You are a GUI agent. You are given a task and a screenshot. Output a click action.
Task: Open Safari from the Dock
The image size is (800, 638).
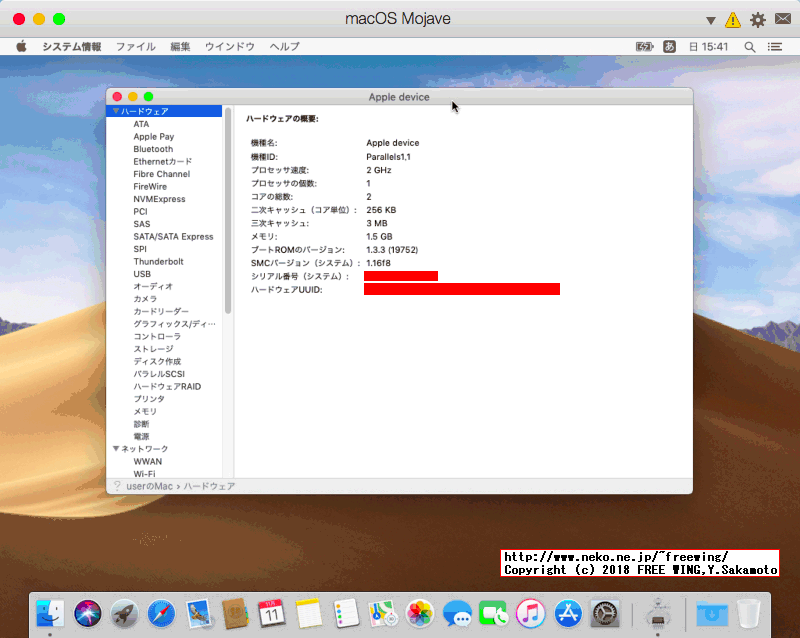point(160,613)
